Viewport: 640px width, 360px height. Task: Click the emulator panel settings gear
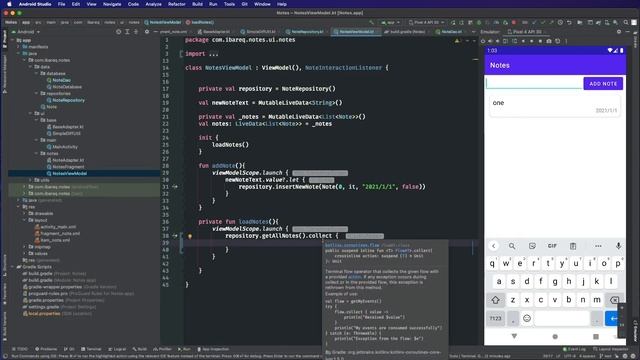(619, 31)
